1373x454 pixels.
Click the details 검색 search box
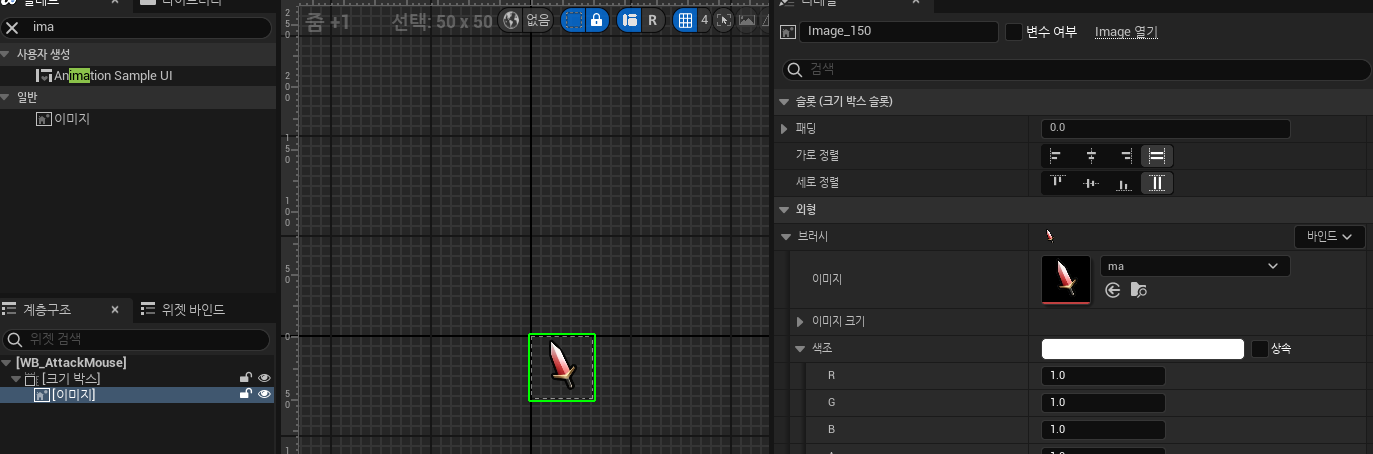1077,70
